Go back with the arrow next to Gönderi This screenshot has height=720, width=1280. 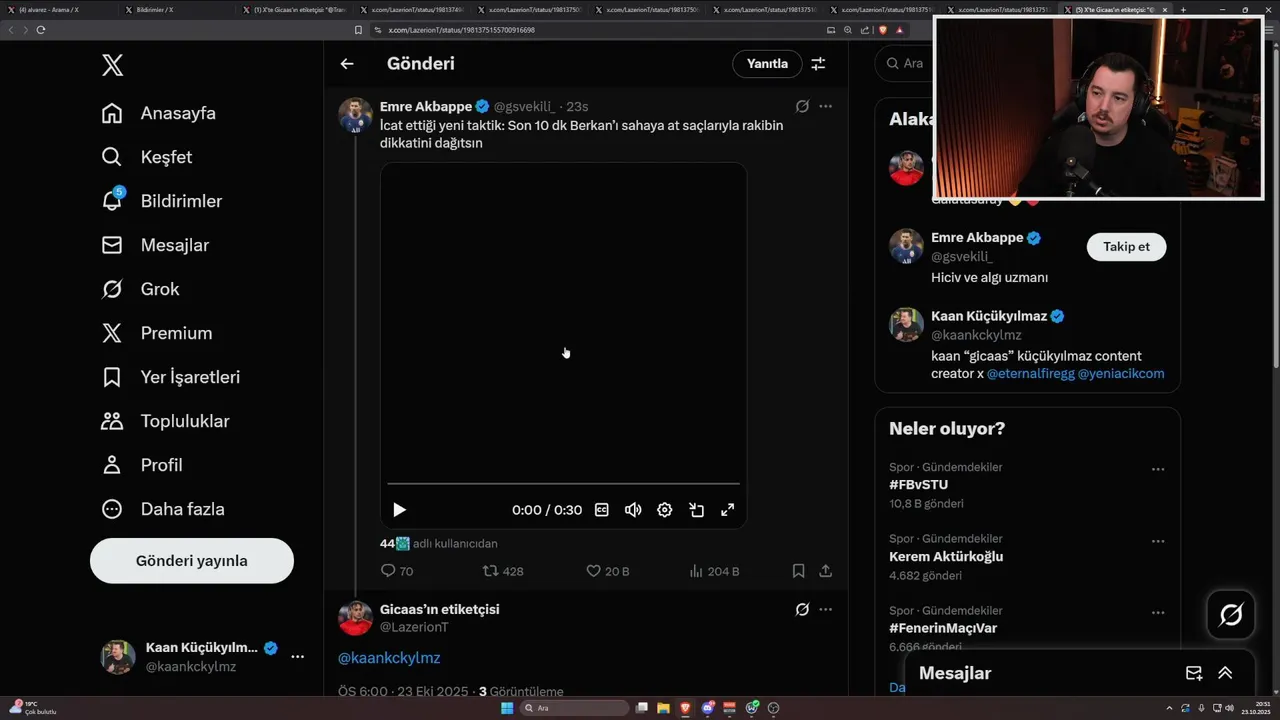tap(347, 64)
